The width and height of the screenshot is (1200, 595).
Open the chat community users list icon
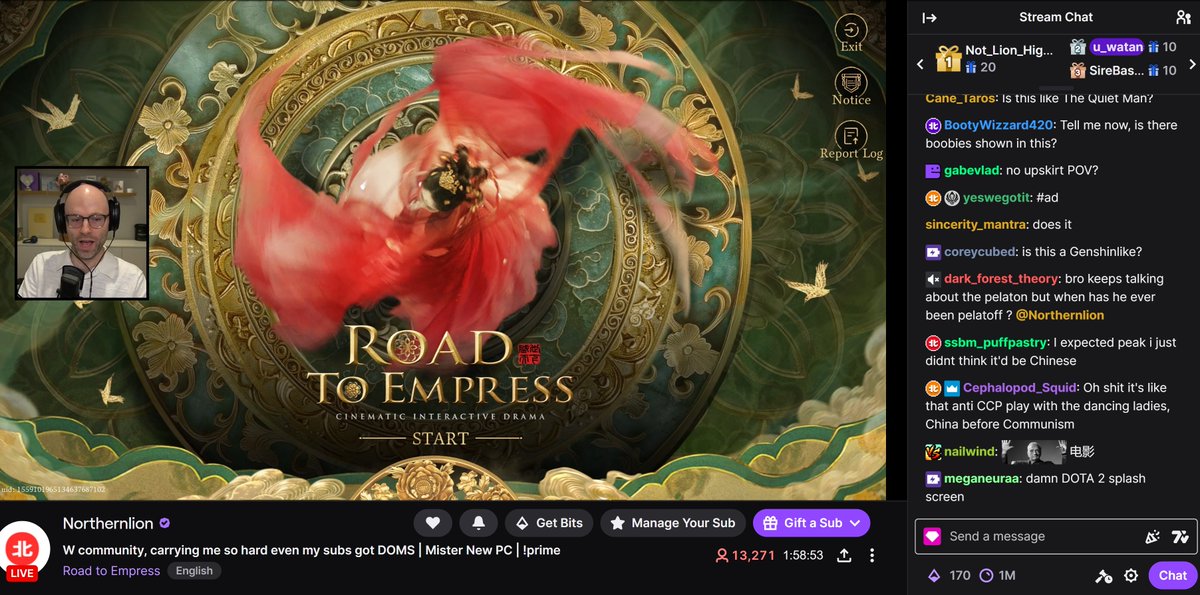pyautogui.click(x=1183, y=17)
